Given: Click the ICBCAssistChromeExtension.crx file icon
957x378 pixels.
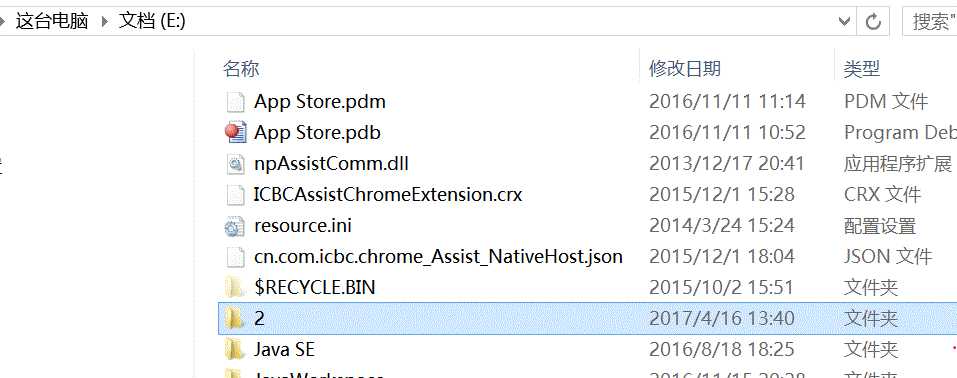Looking at the screenshot, I should point(236,195).
